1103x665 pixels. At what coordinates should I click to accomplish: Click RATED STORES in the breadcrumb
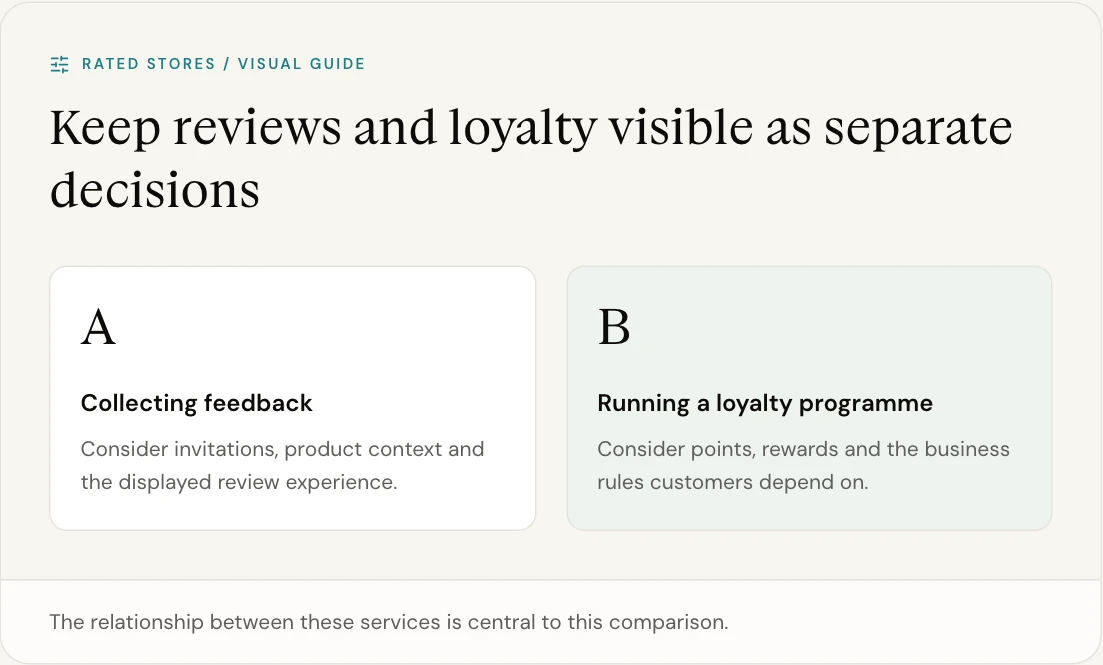[x=148, y=64]
